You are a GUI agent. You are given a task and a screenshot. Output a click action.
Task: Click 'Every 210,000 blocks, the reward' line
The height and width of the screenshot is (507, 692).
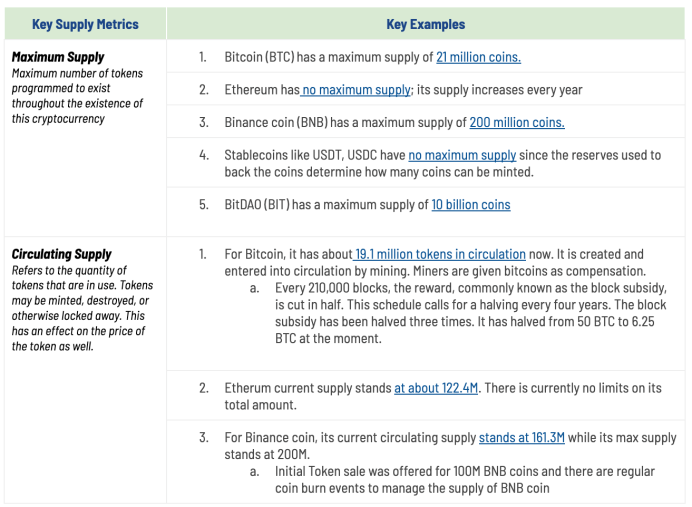point(471,288)
